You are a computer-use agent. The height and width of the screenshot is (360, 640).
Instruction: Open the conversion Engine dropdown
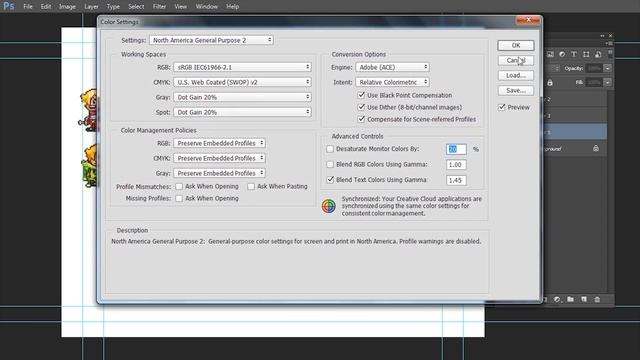pyautogui.click(x=392, y=67)
